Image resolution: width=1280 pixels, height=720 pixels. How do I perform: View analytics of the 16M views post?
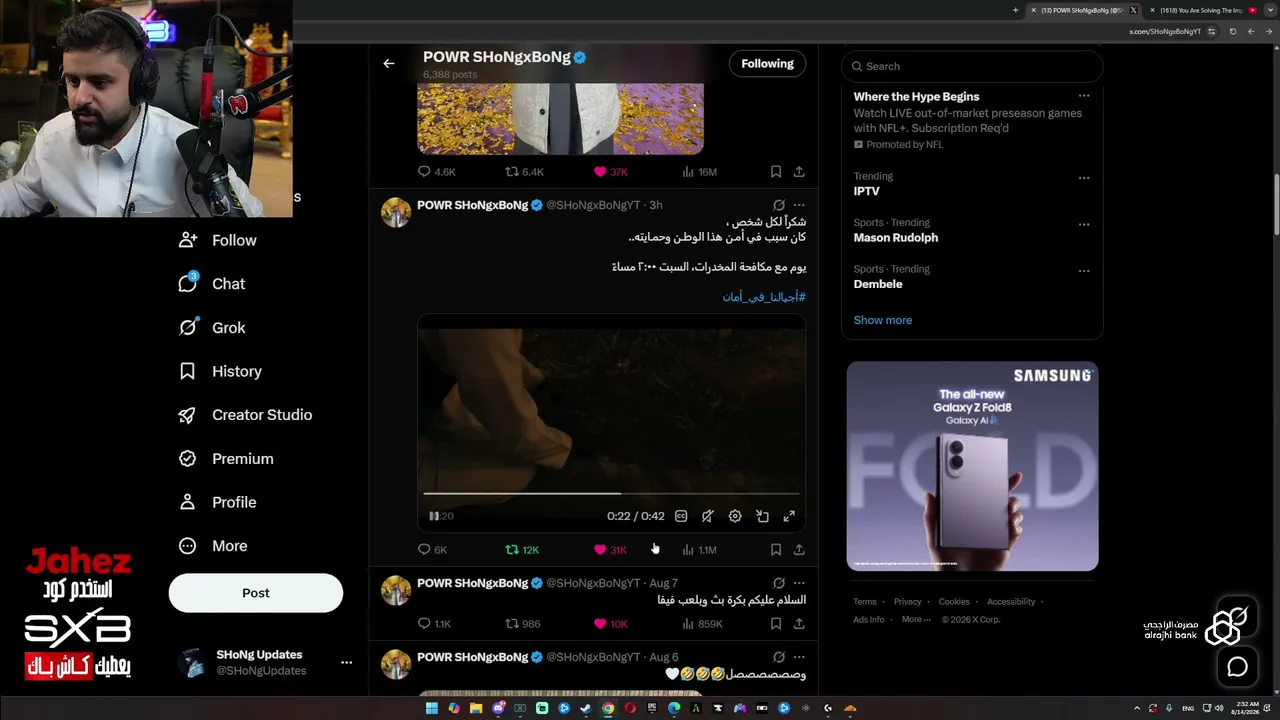tap(699, 172)
